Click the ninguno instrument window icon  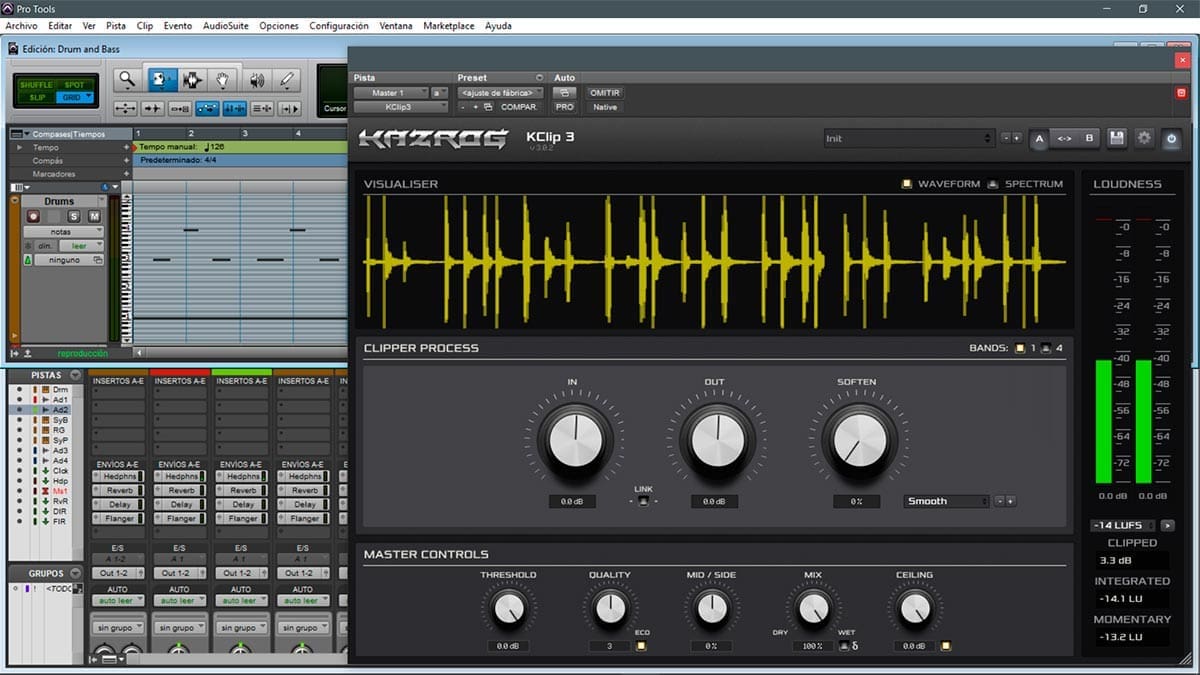click(98, 260)
